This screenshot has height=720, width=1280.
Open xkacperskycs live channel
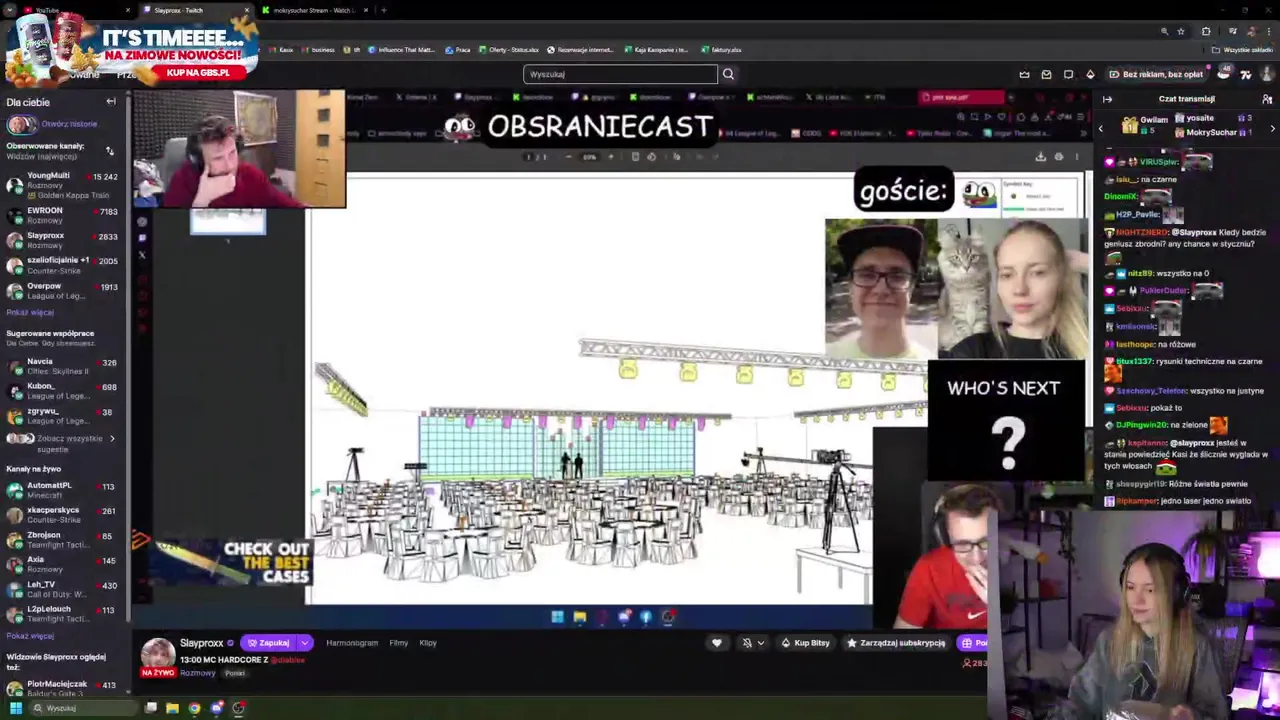tap(63, 515)
